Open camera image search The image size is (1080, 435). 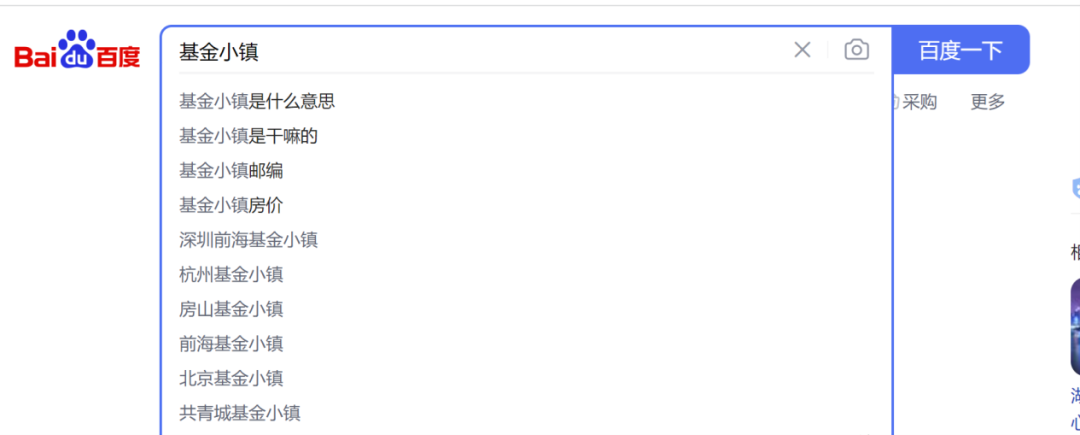(x=856, y=50)
